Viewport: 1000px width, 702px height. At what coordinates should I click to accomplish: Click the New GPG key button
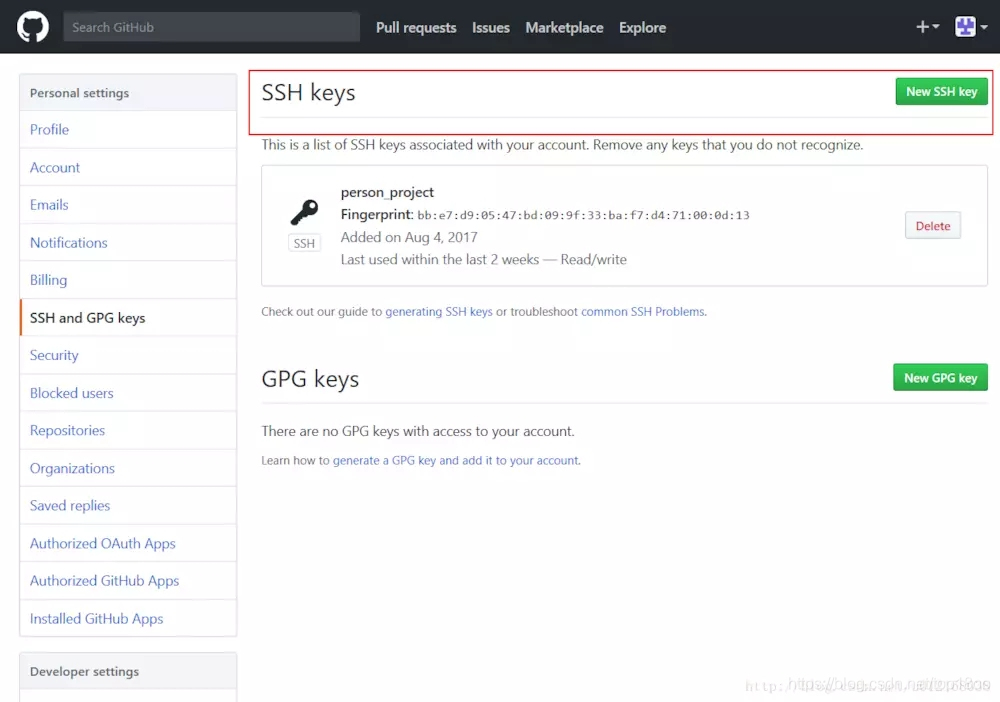940,377
